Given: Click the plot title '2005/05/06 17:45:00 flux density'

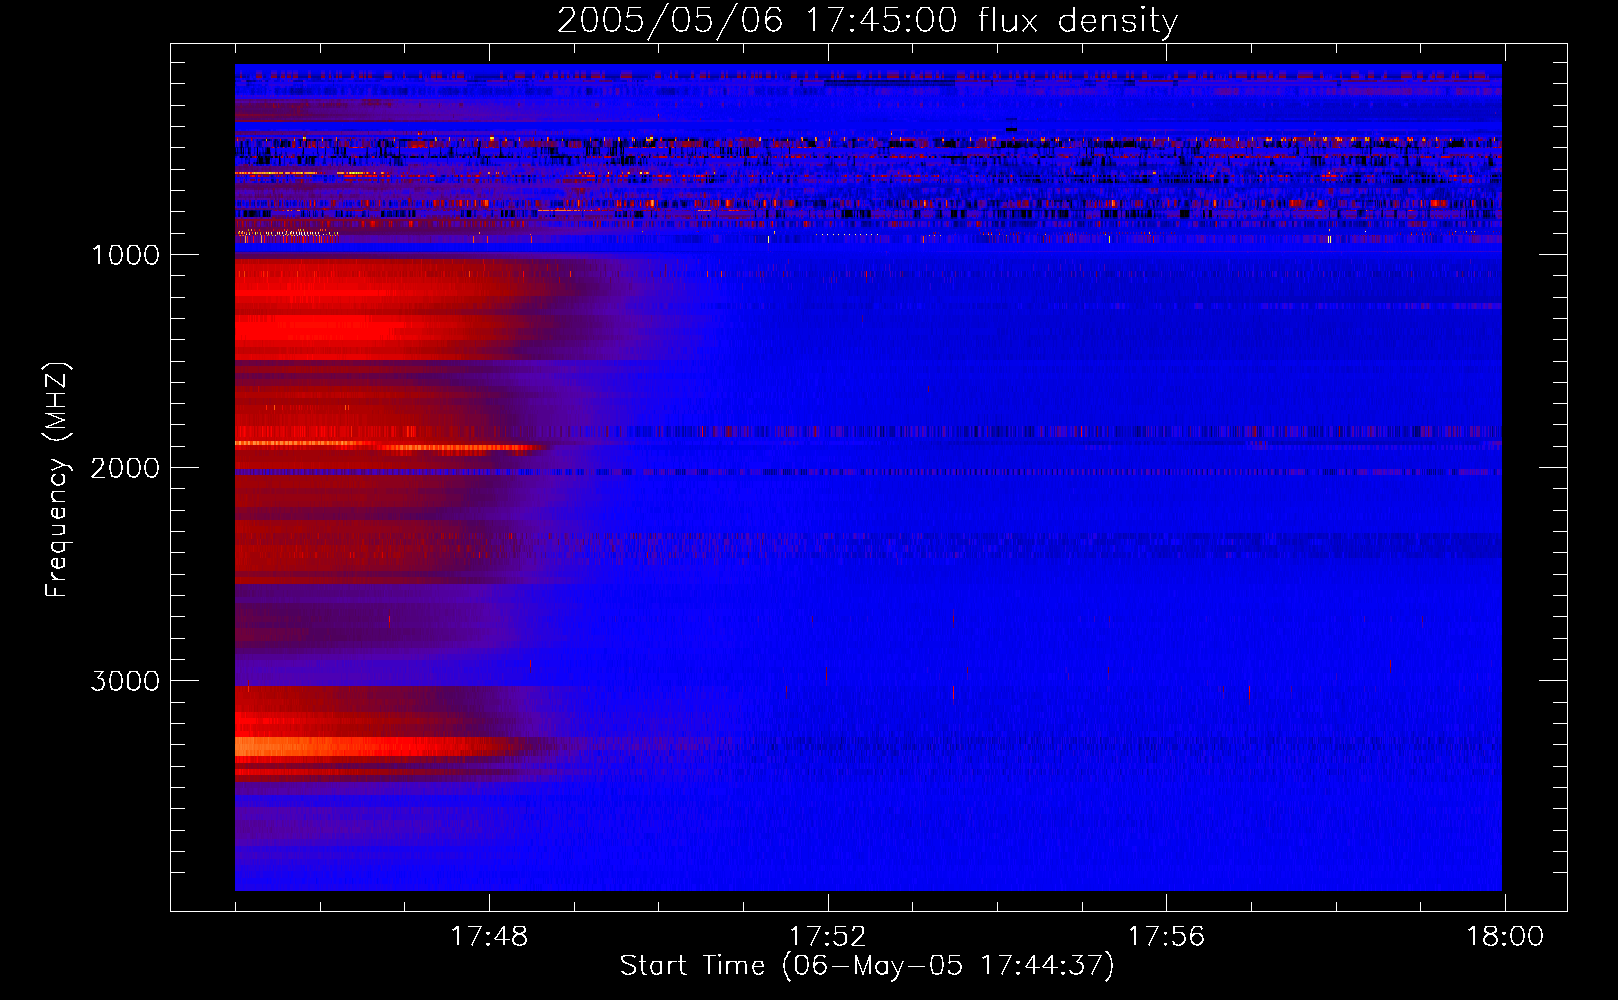Looking at the screenshot, I should (867, 21).
